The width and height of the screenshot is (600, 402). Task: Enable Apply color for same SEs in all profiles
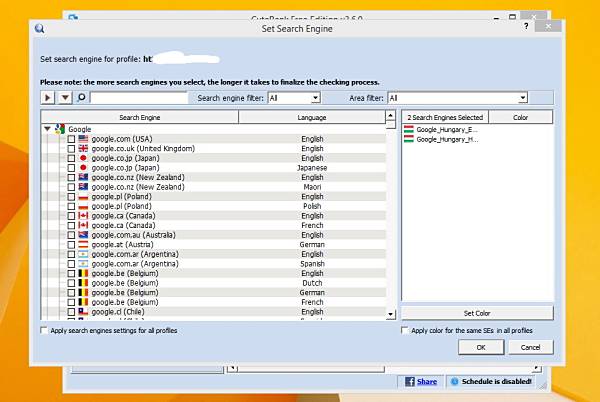pos(404,330)
